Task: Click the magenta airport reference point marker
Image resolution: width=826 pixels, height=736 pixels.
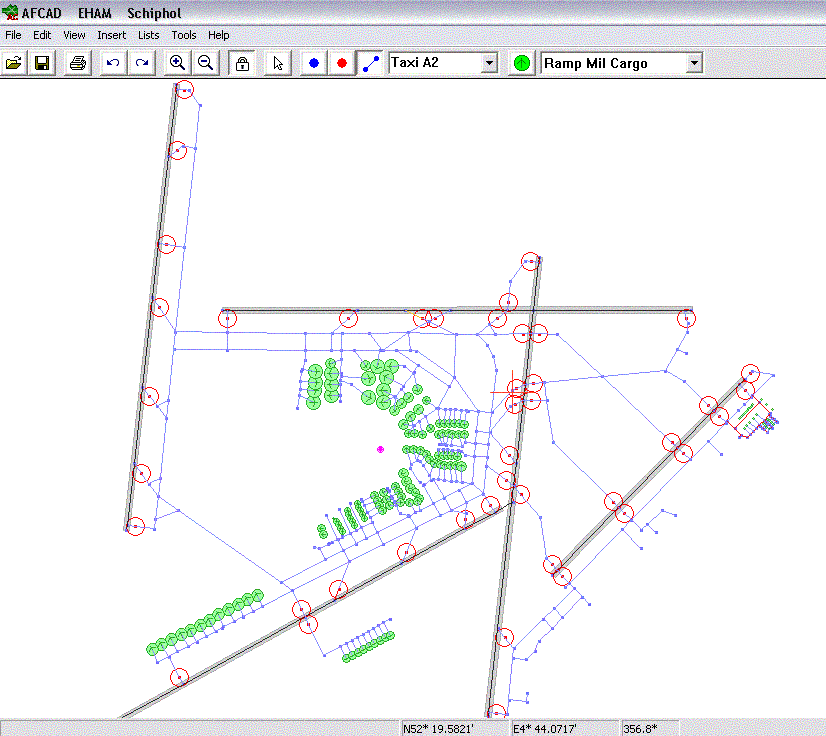Action: (x=381, y=450)
